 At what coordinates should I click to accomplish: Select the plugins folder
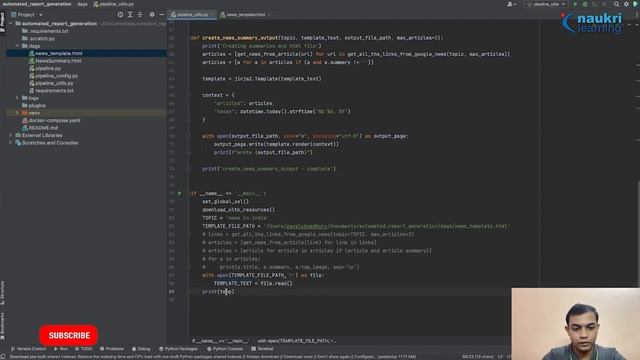click(x=37, y=105)
